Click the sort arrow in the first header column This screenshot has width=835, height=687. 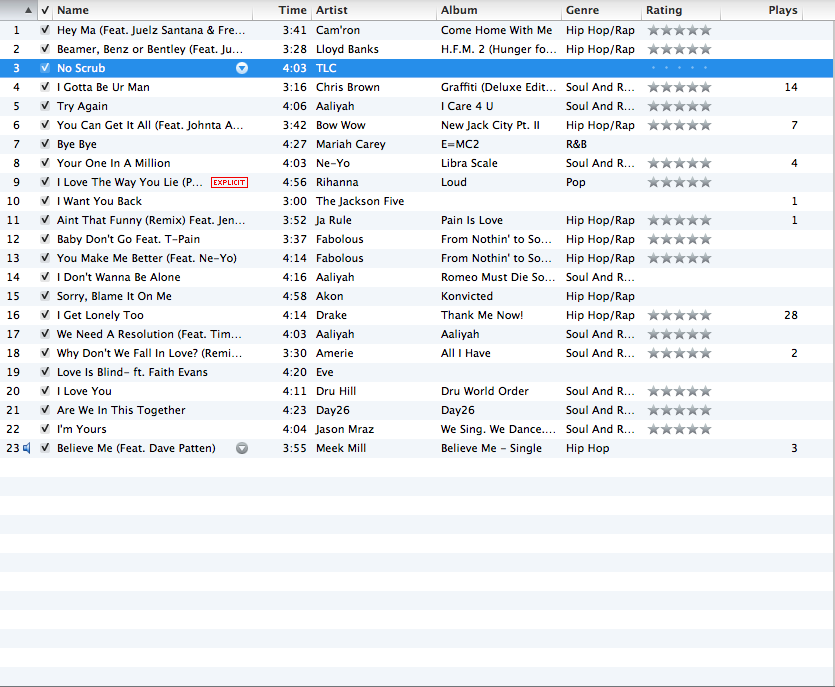coord(27,10)
